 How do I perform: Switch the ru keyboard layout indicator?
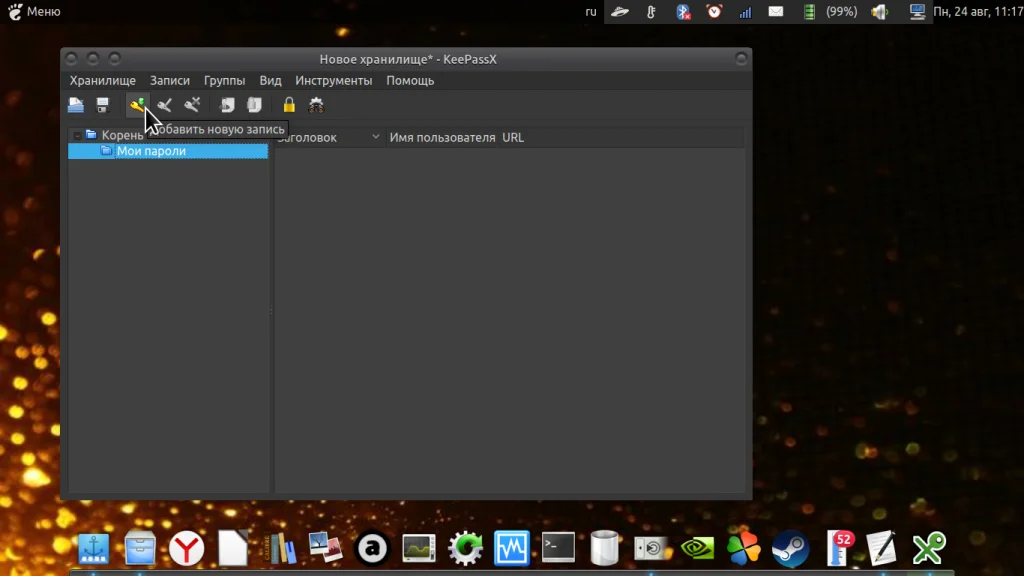[591, 11]
